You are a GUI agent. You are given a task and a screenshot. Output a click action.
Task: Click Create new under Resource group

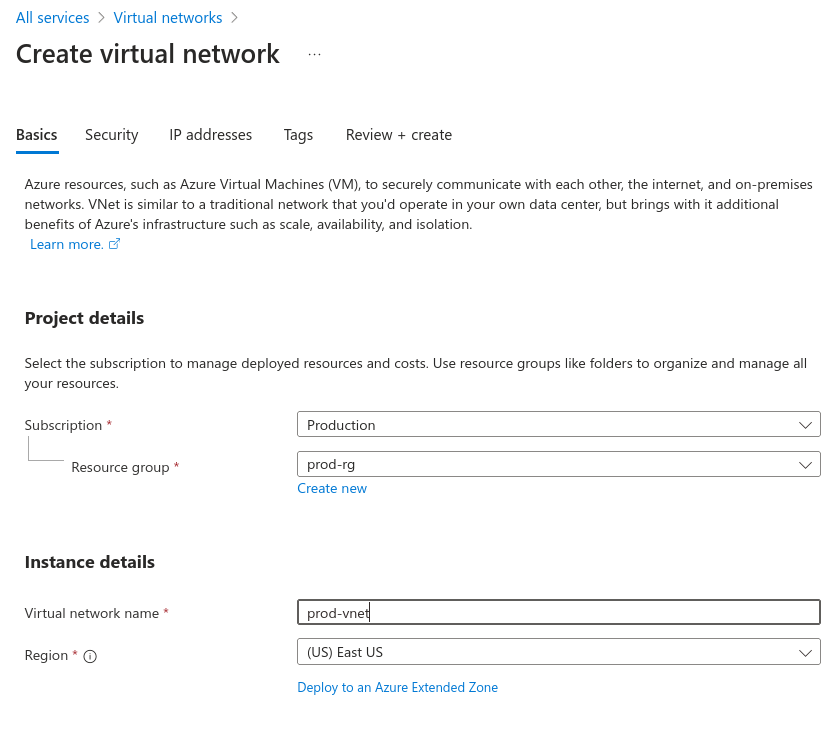(332, 489)
